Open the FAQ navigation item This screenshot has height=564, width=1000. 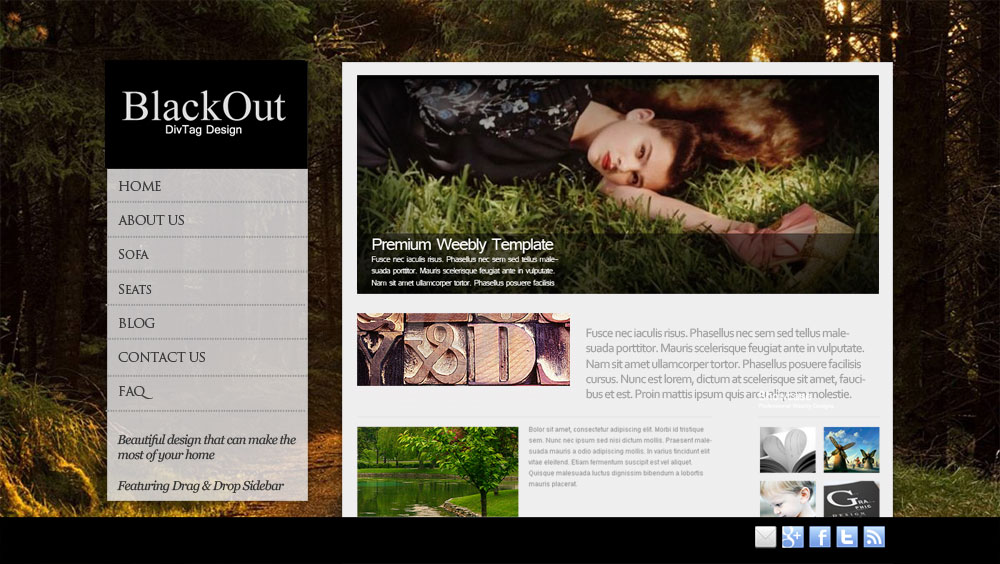(134, 392)
